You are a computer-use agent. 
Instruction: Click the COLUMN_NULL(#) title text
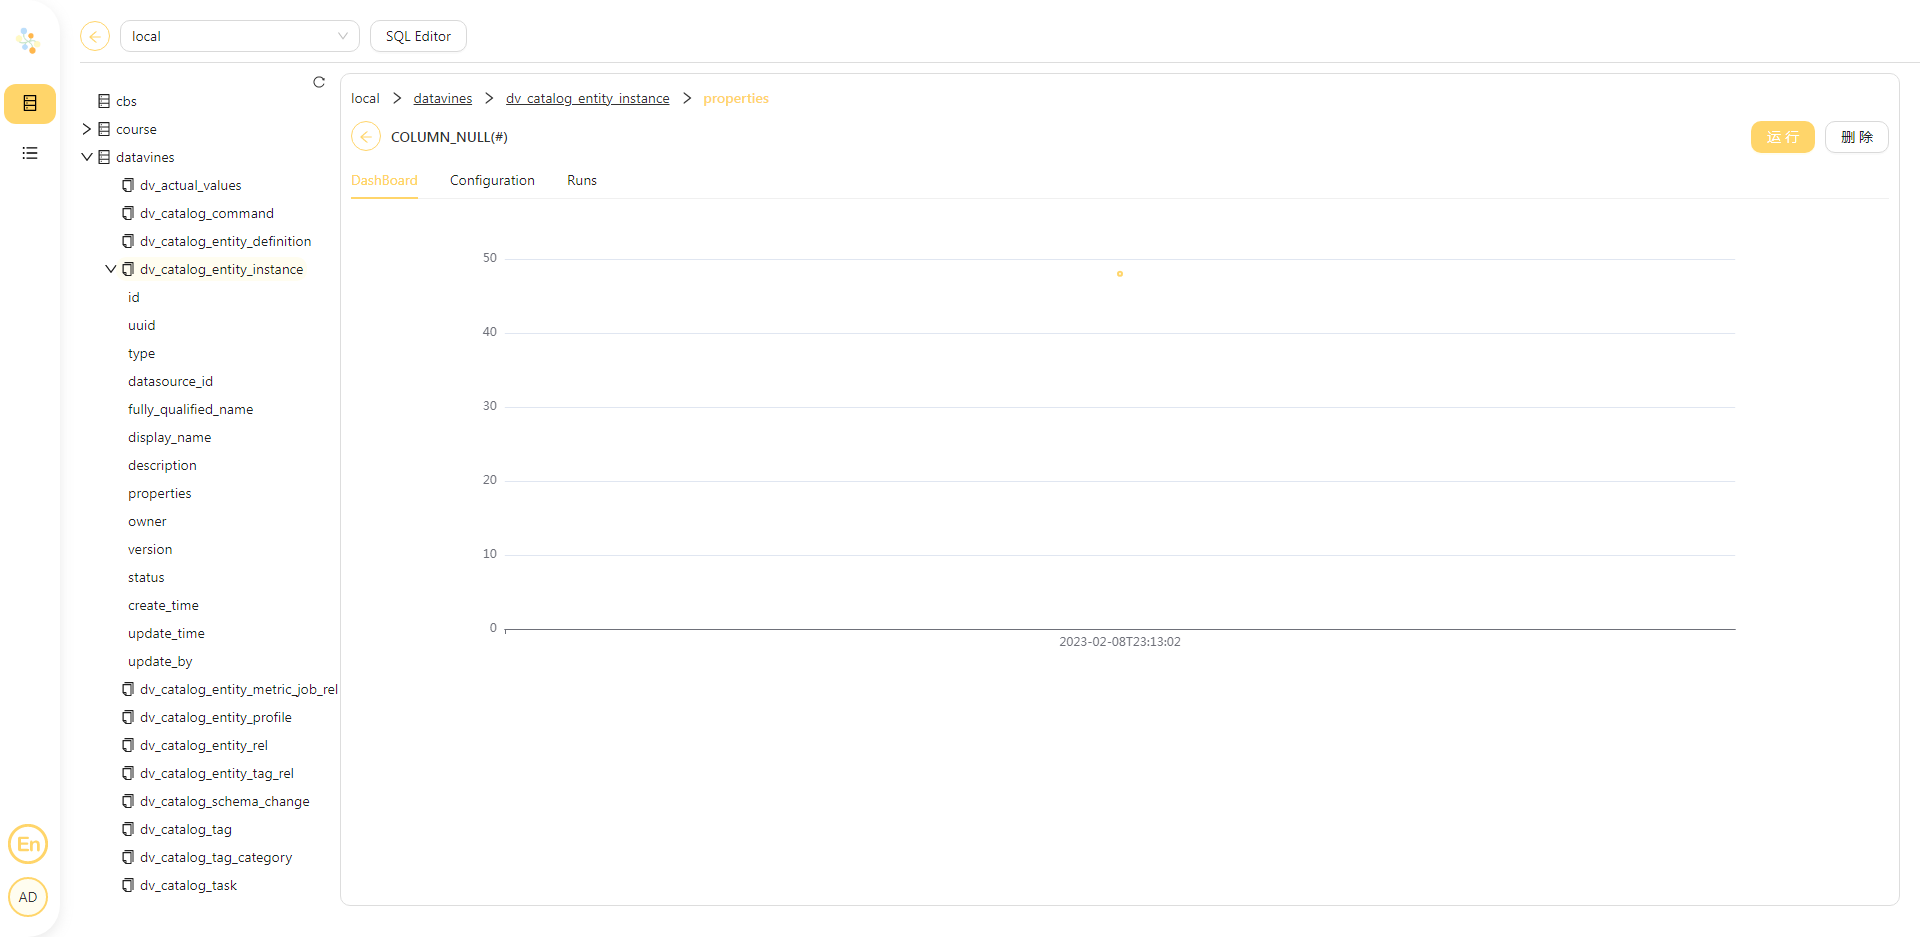[449, 137]
